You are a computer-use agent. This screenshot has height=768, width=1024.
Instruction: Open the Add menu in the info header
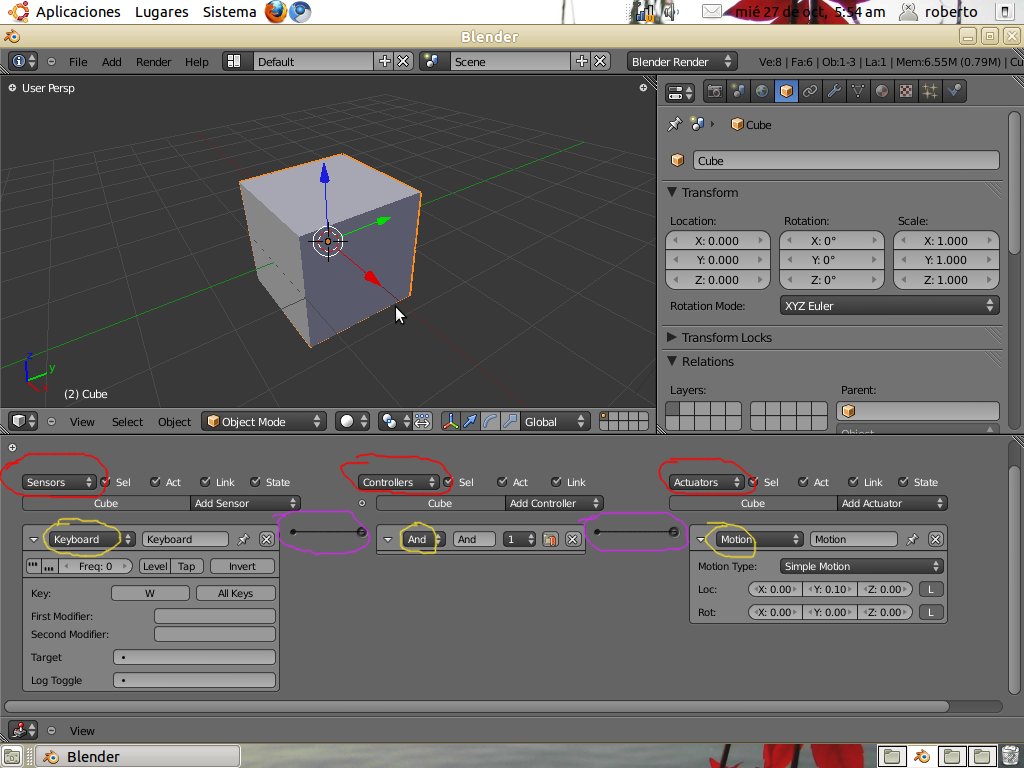tap(112, 61)
